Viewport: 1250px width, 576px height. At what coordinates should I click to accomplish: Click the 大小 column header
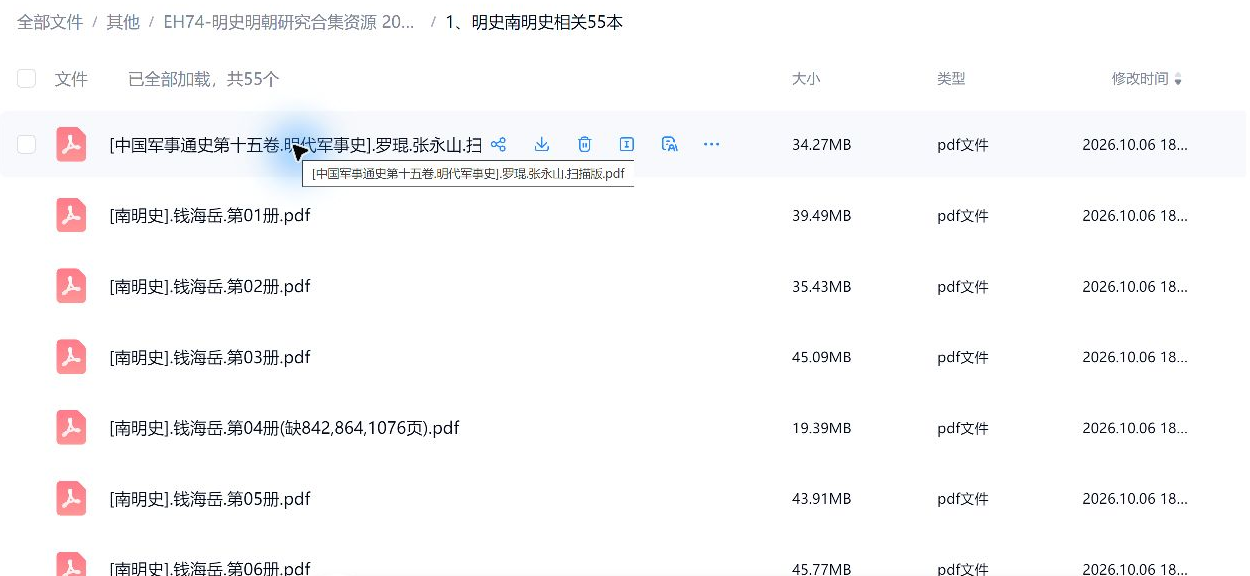click(806, 79)
